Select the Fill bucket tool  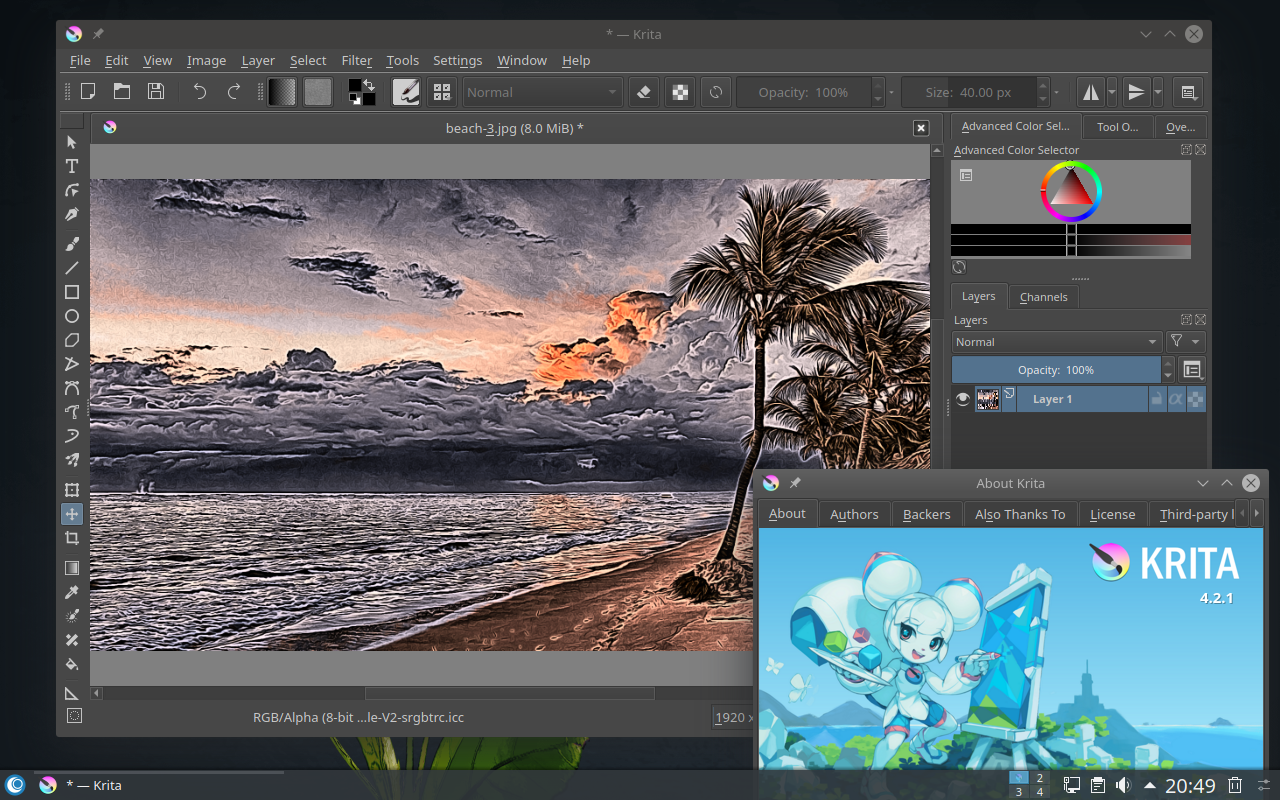tap(72, 664)
